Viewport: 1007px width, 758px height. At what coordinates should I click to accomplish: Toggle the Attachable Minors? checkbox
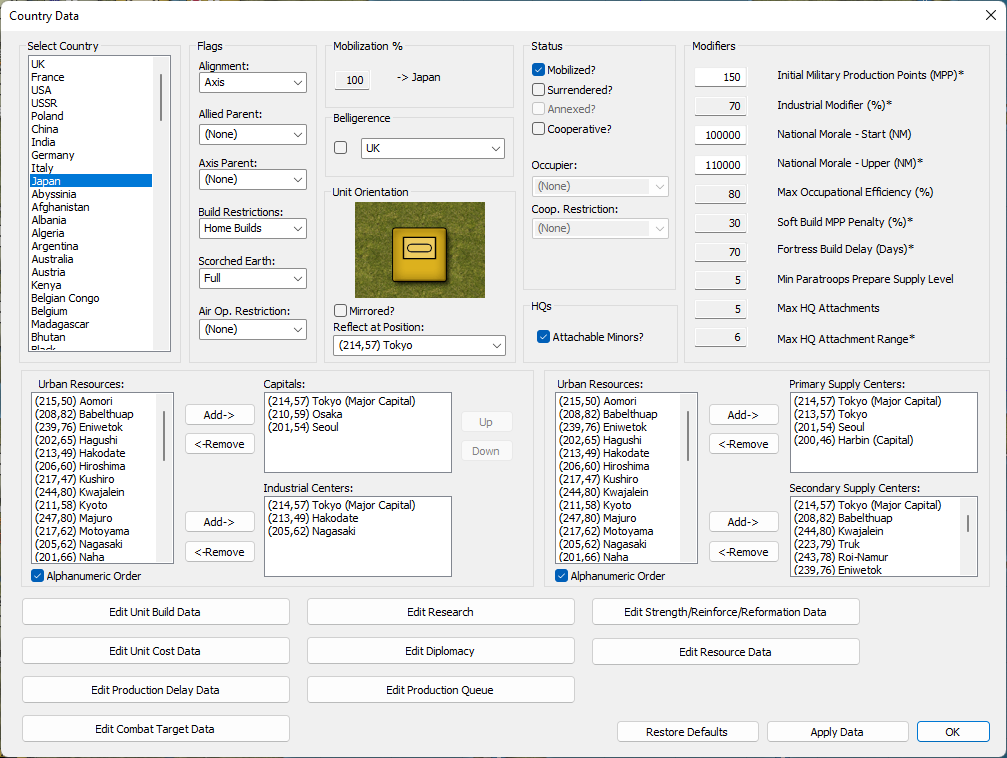[543, 337]
